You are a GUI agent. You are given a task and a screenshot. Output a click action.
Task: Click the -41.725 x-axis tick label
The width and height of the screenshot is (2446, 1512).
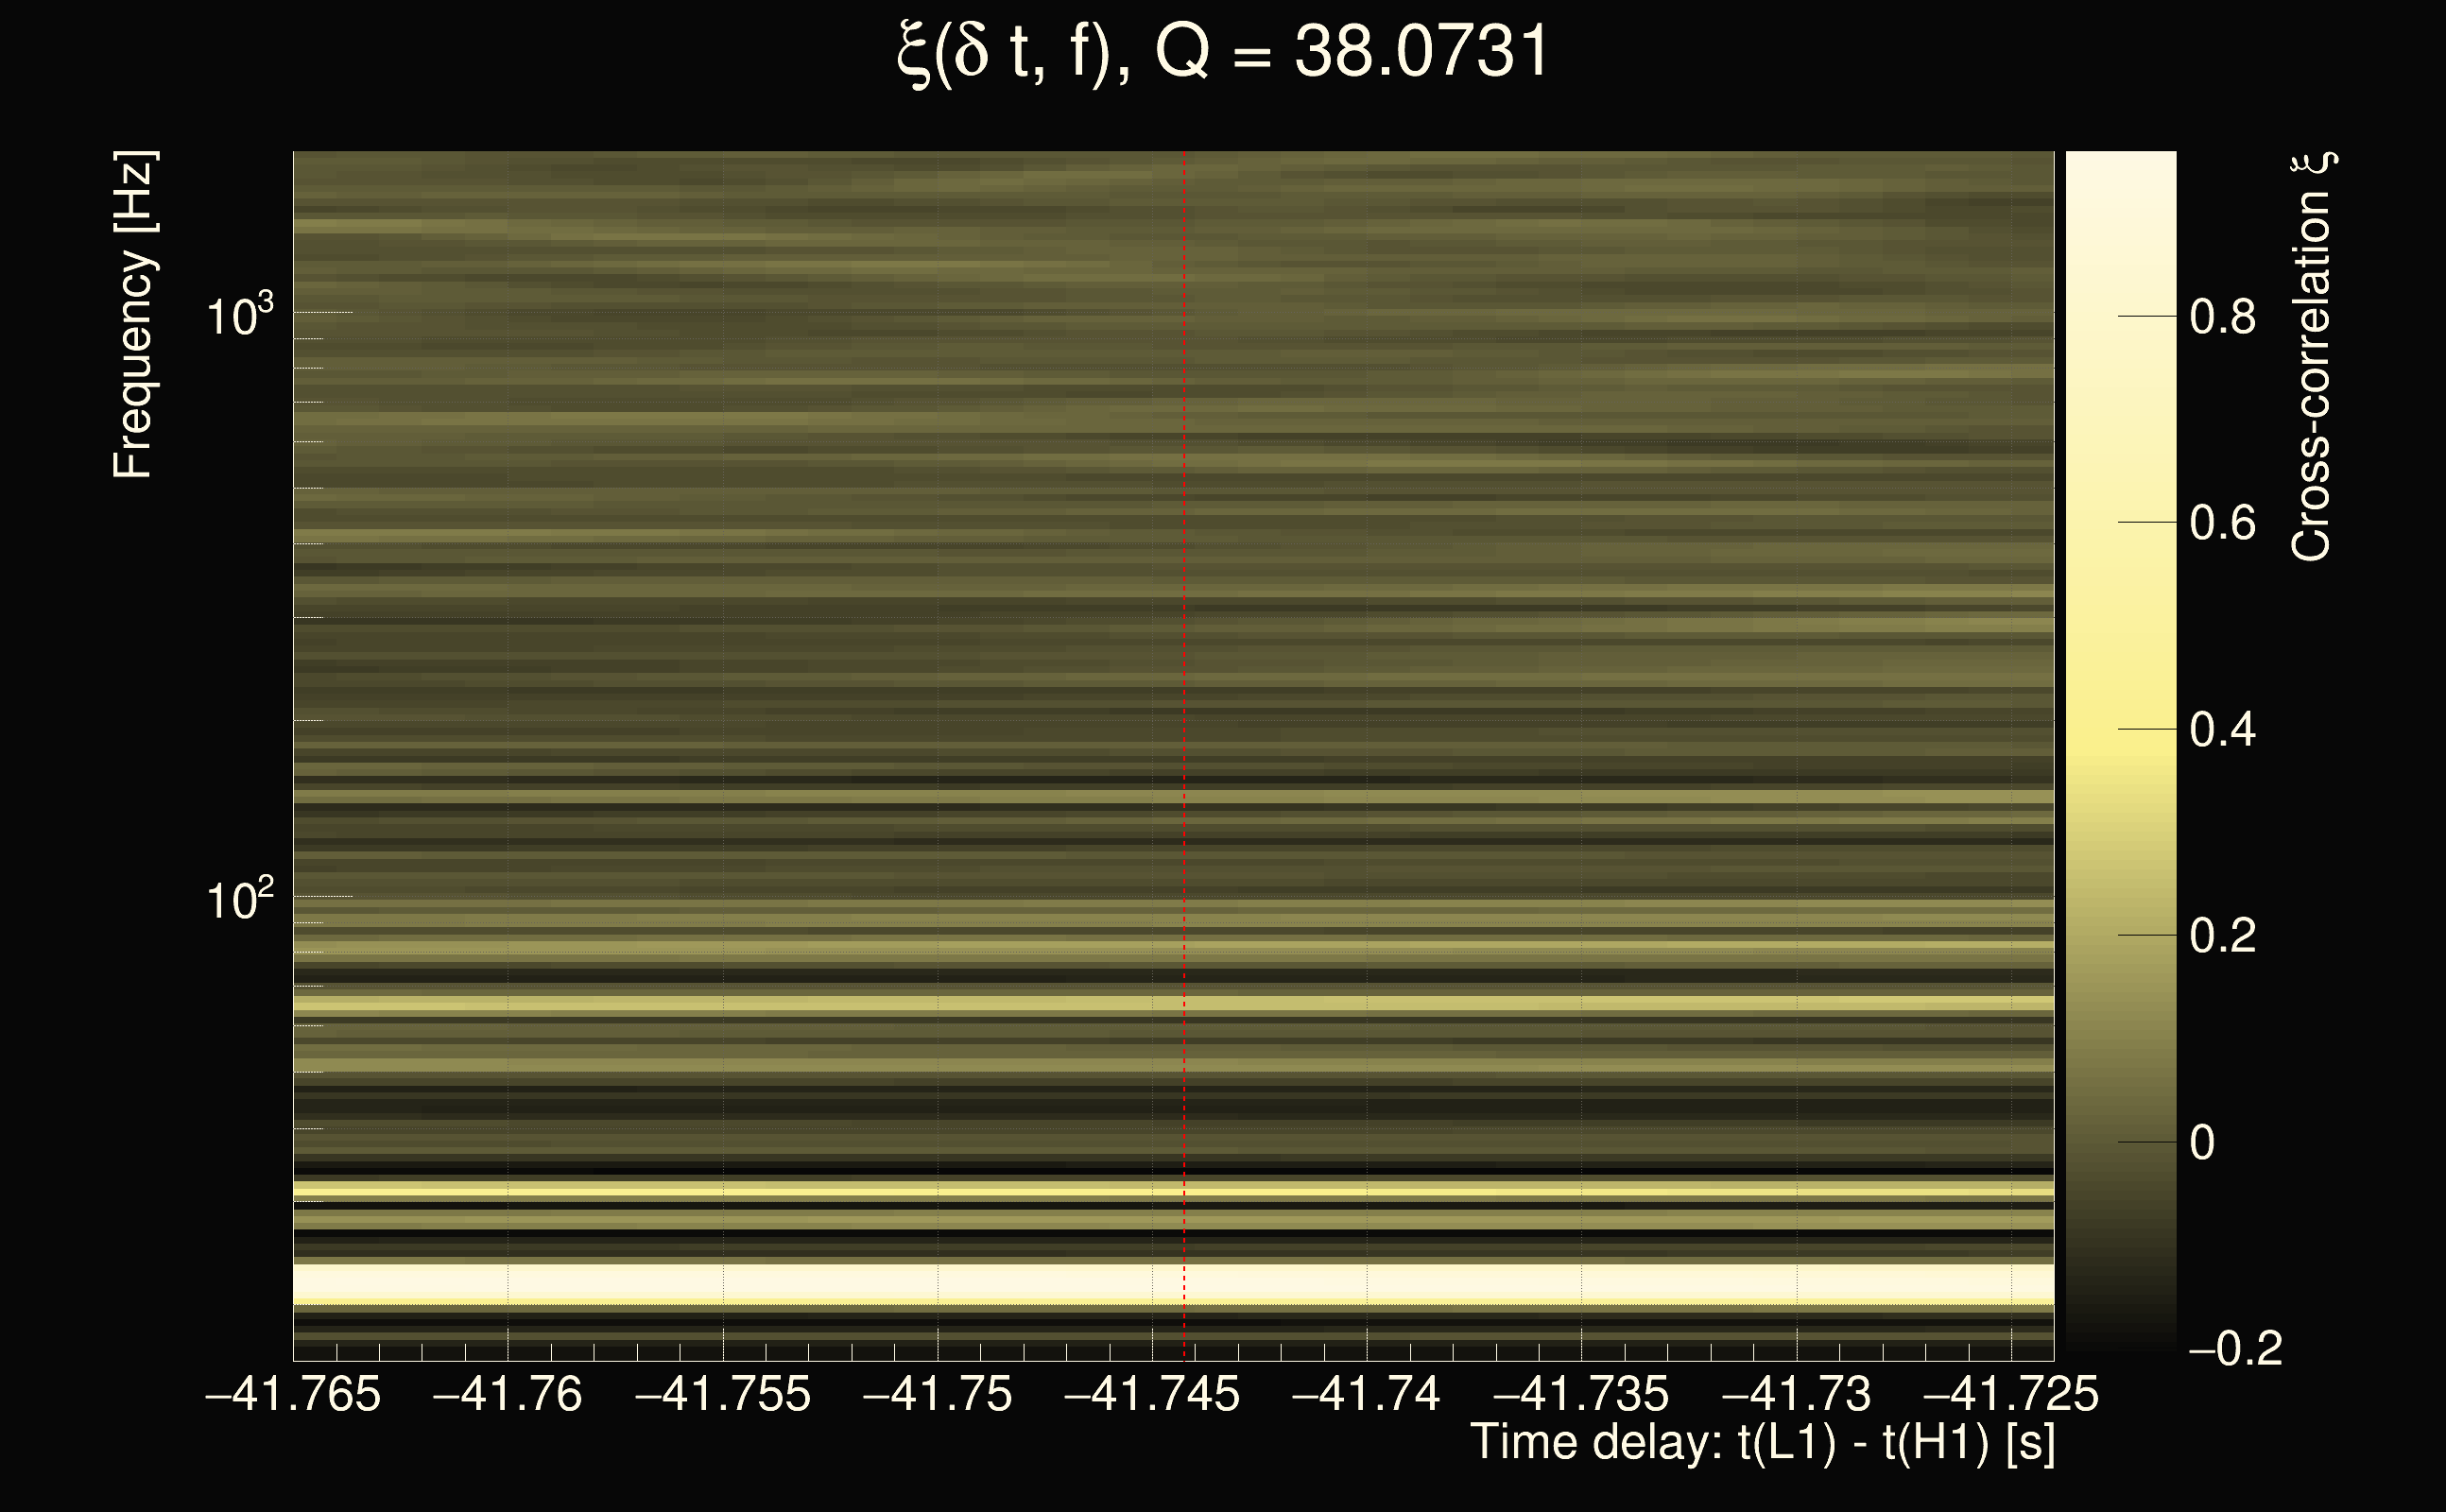(2010, 1394)
